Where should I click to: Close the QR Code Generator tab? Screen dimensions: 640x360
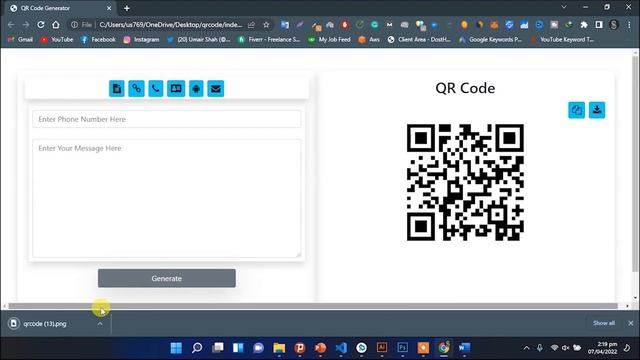[109, 8]
